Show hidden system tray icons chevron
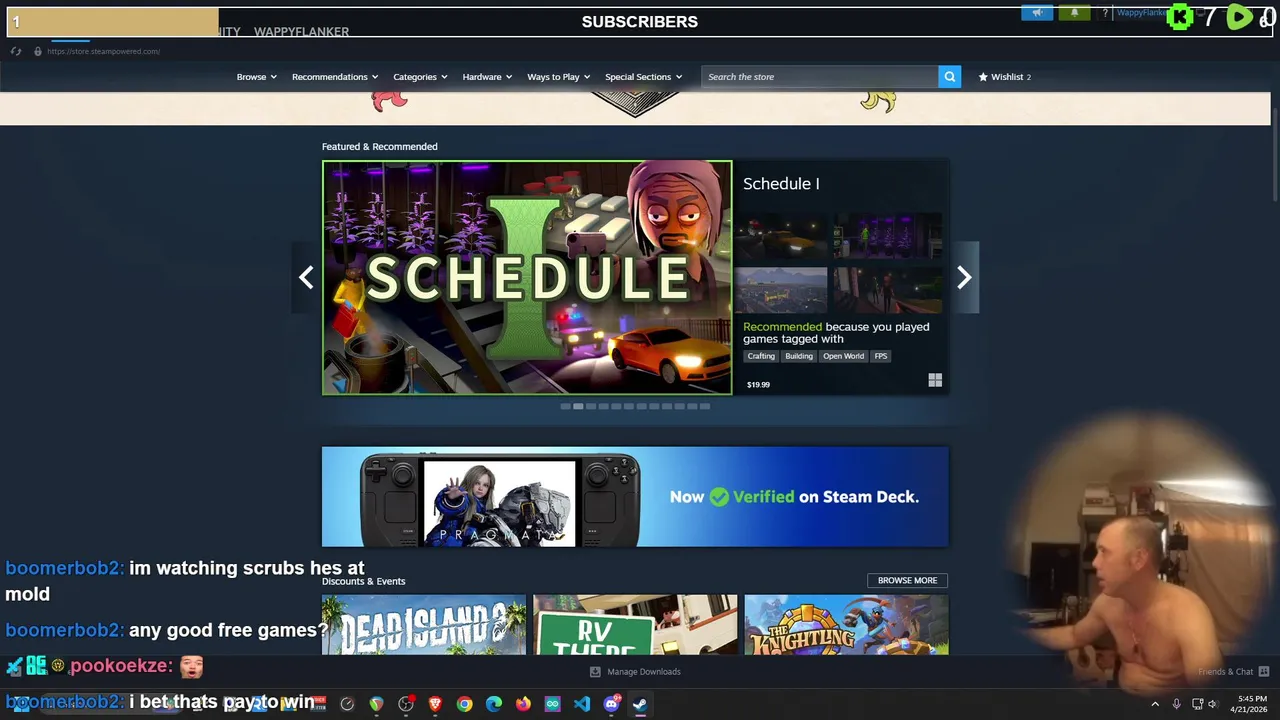 [1155, 704]
